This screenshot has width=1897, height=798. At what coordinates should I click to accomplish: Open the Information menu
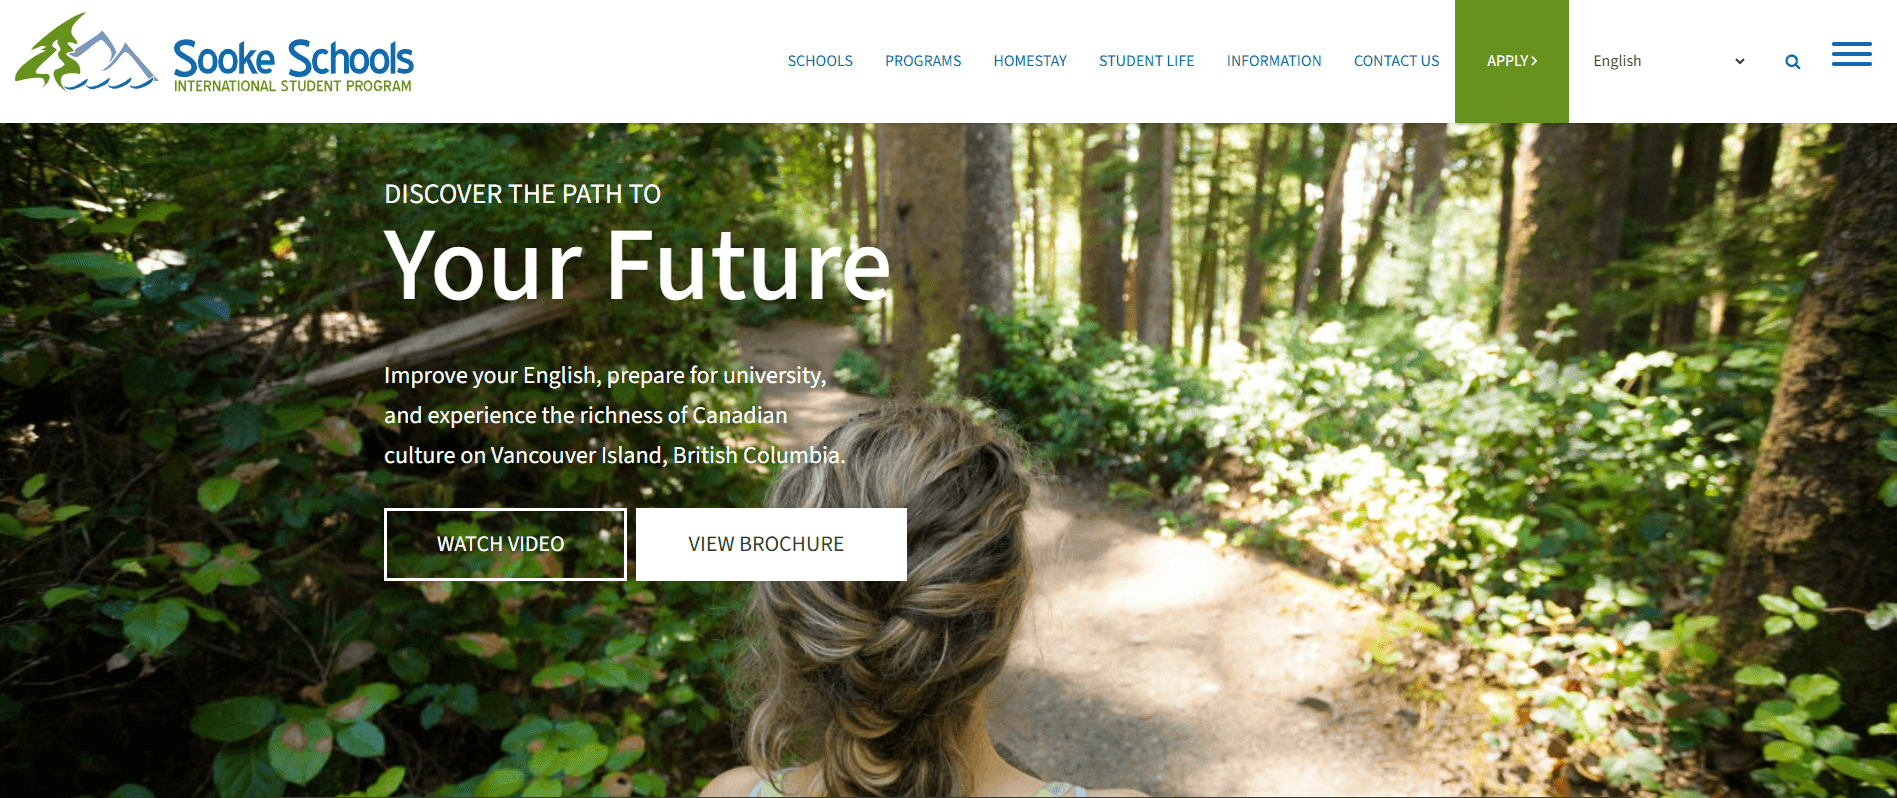(x=1274, y=61)
